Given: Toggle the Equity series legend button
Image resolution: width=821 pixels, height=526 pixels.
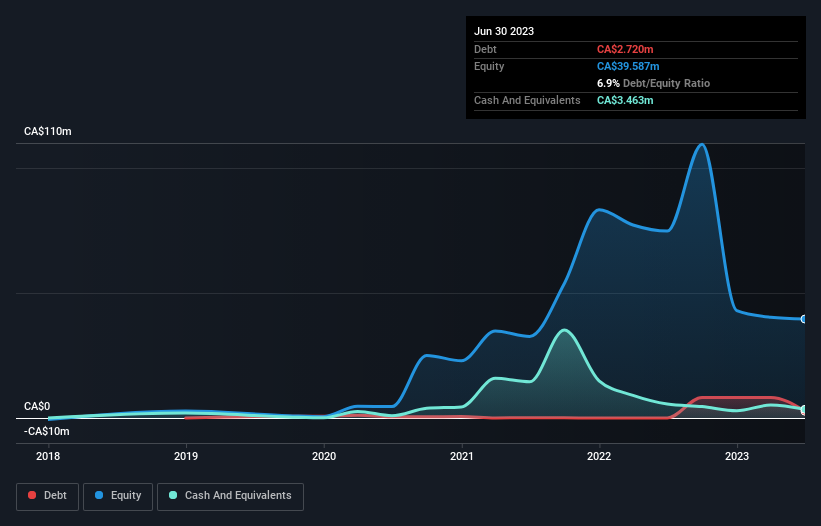Looking at the screenshot, I should [x=118, y=496].
